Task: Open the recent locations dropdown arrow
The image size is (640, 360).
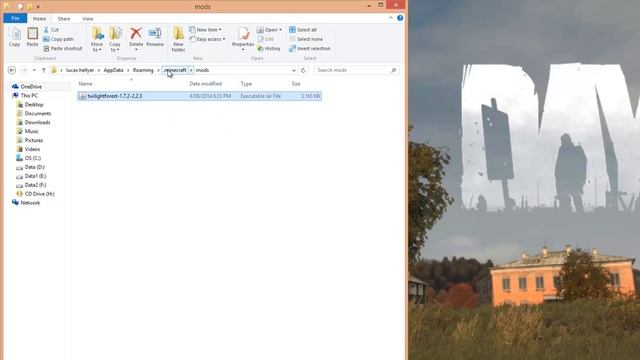Action: tap(34, 70)
